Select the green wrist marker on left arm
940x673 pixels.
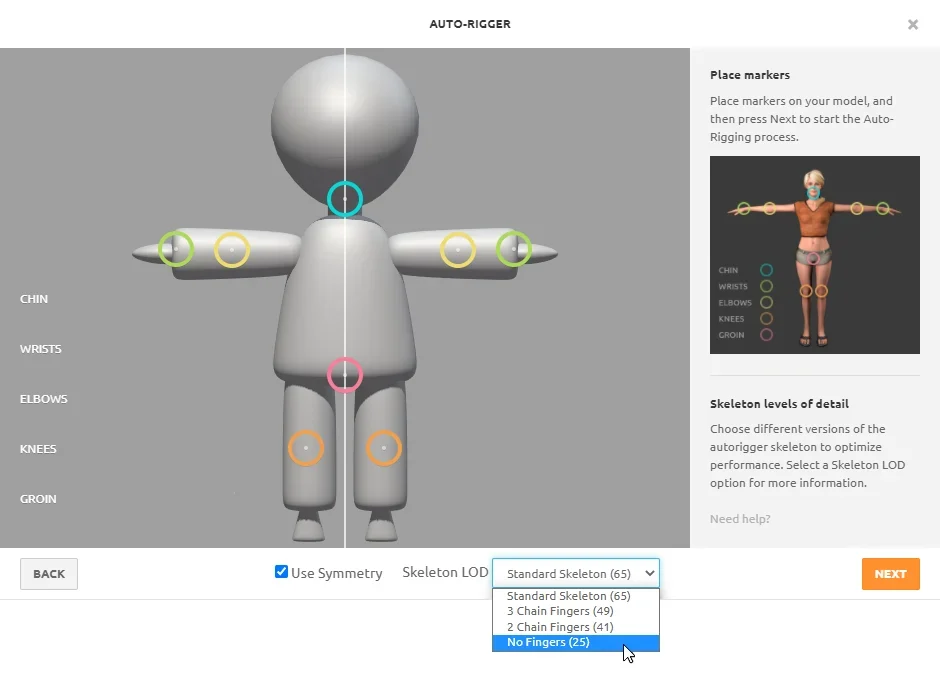tap(176, 249)
